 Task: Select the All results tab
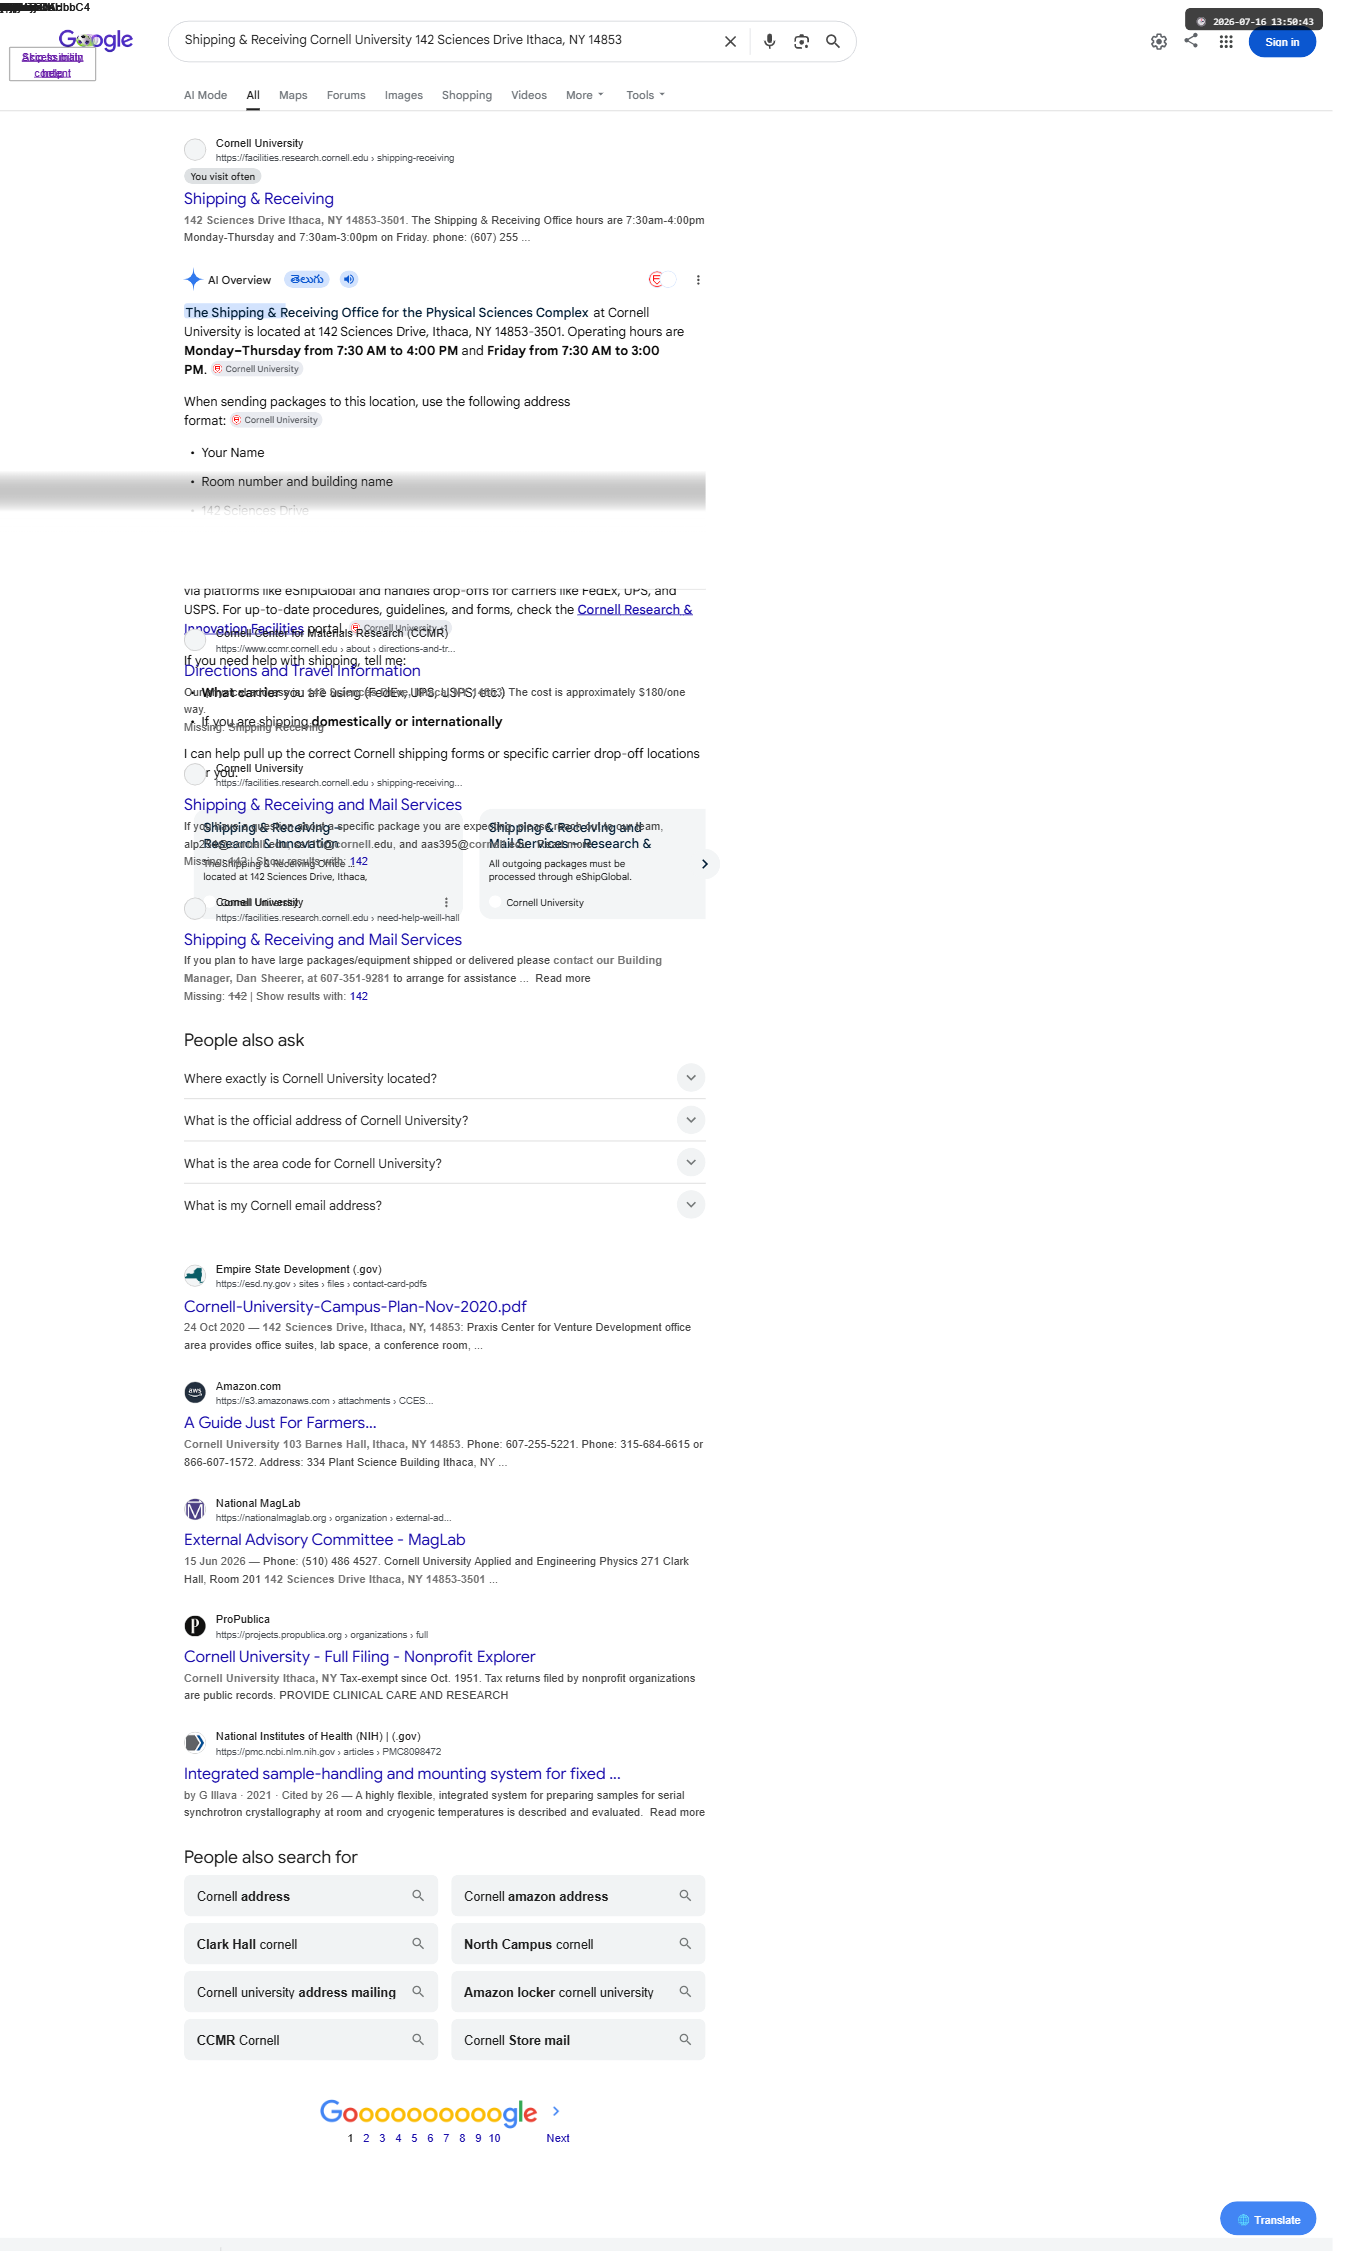[x=253, y=95]
